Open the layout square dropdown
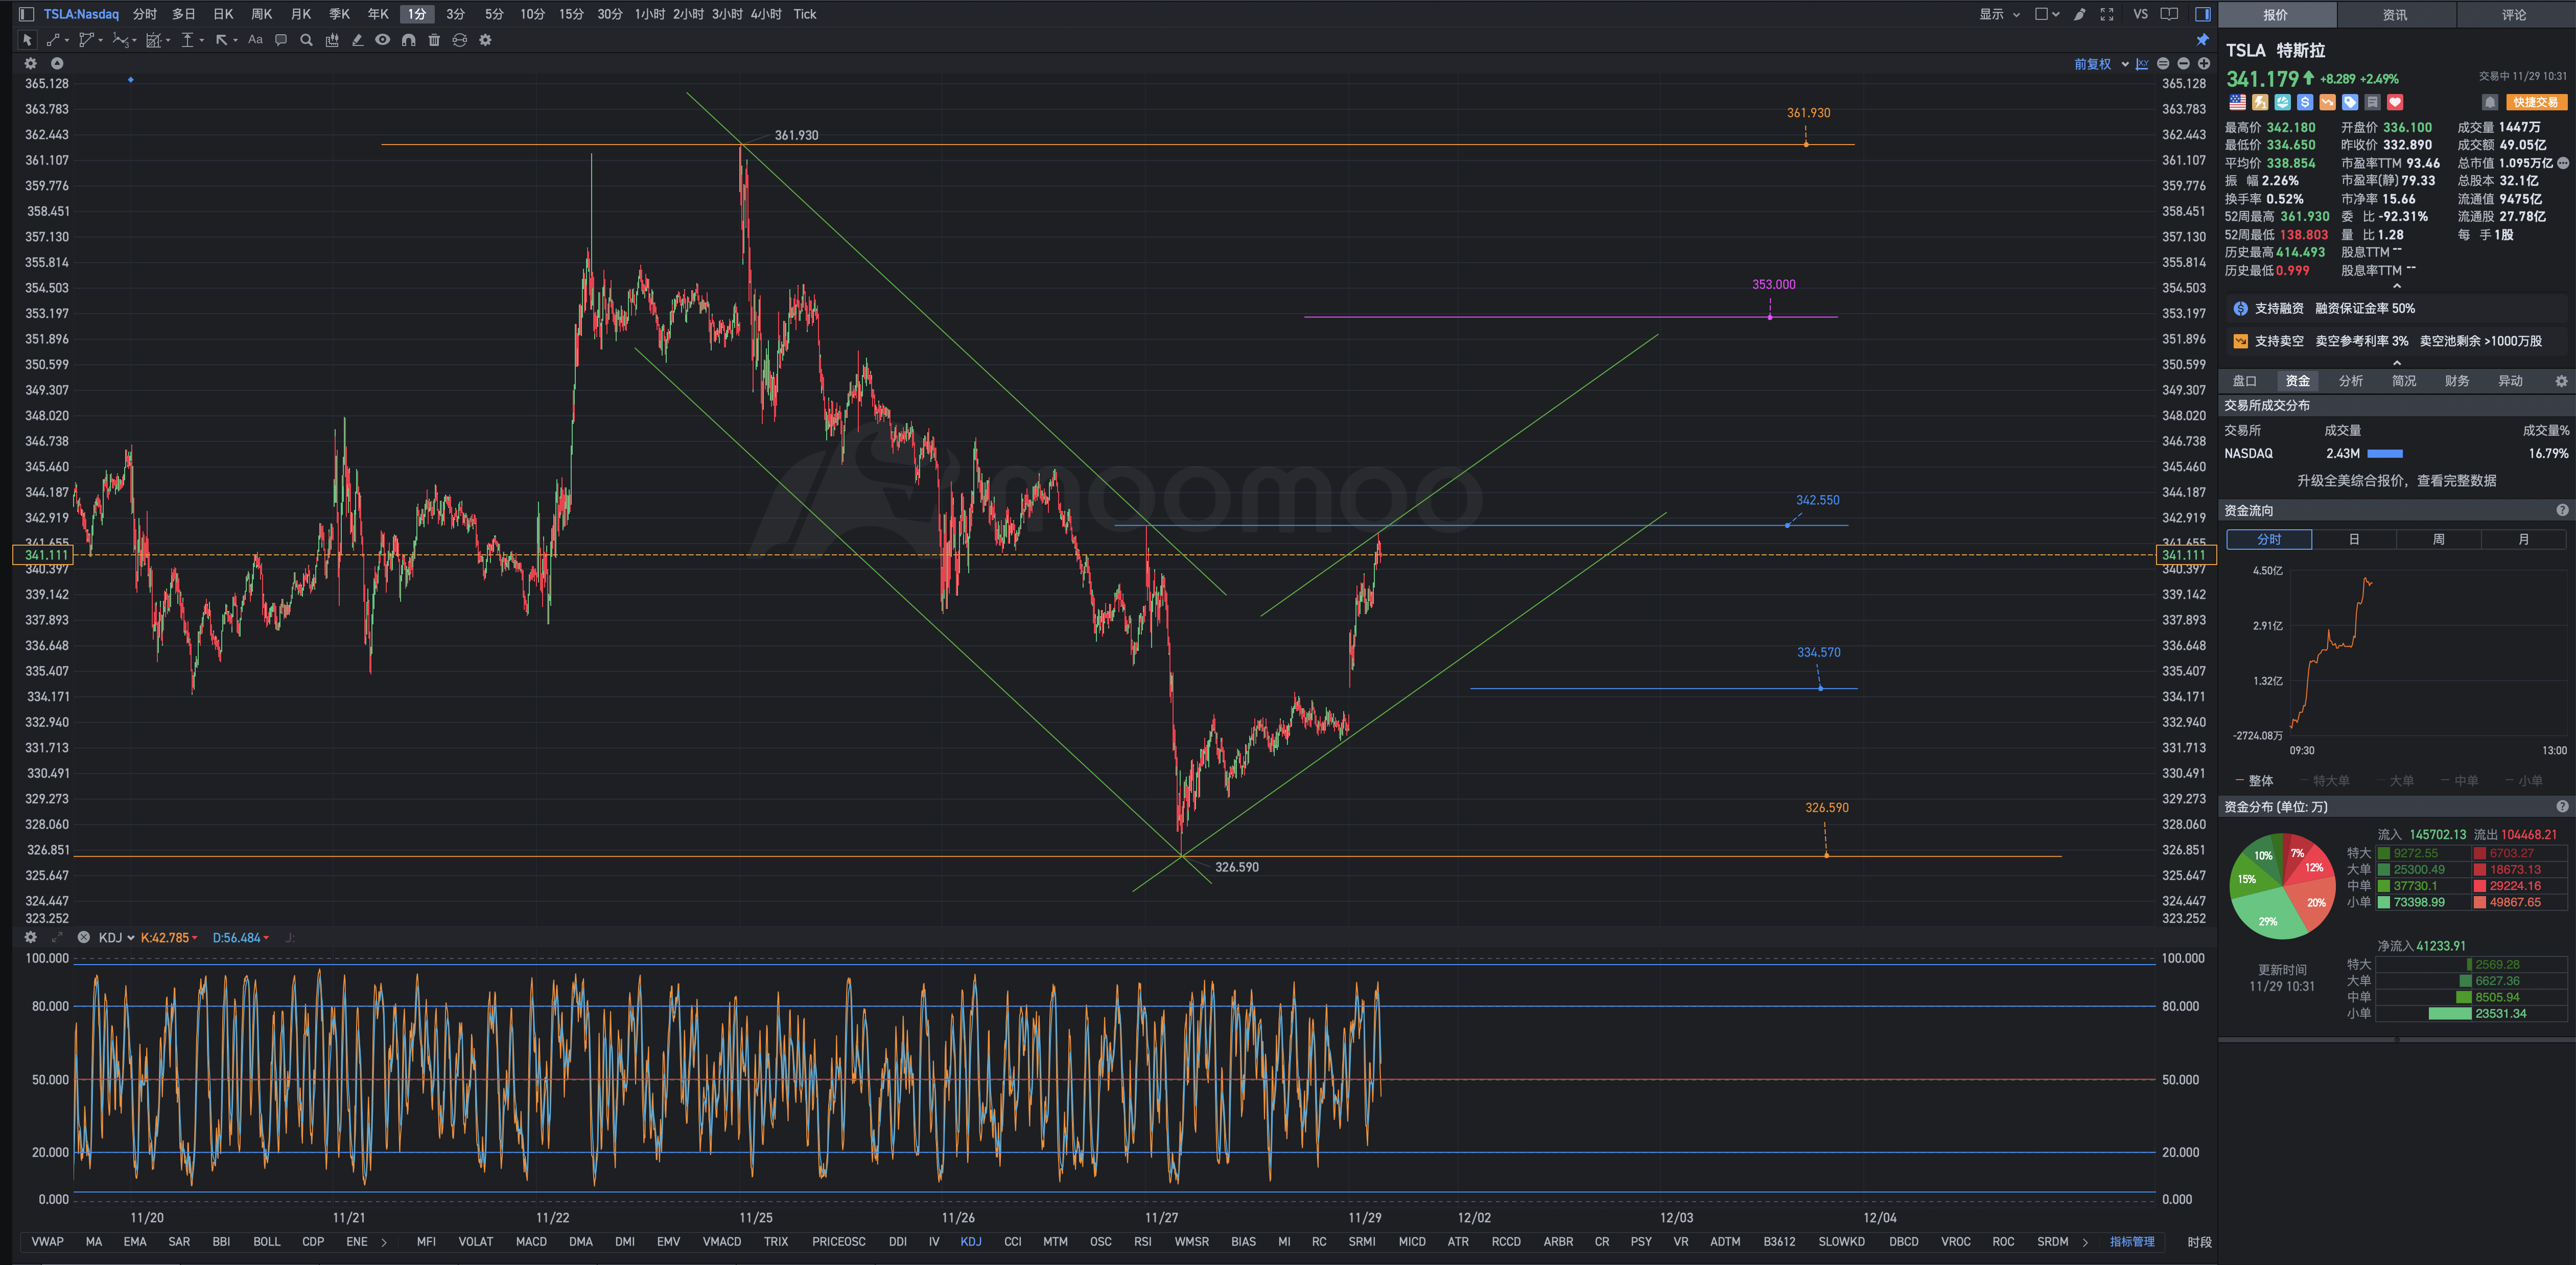 [x=2047, y=14]
